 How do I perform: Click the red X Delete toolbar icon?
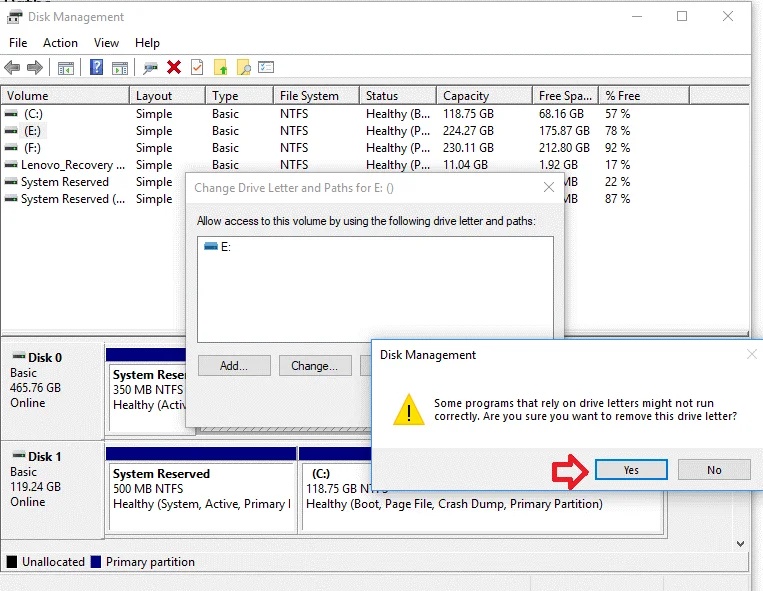click(174, 67)
